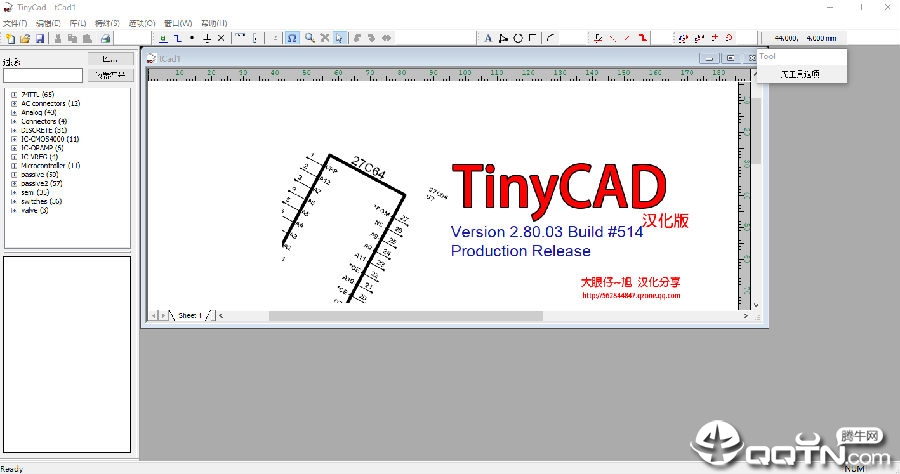This screenshot has height=474, width=900.
Task: Open the 选项(O) Options menu
Action: pyautogui.click(x=142, y=23)
